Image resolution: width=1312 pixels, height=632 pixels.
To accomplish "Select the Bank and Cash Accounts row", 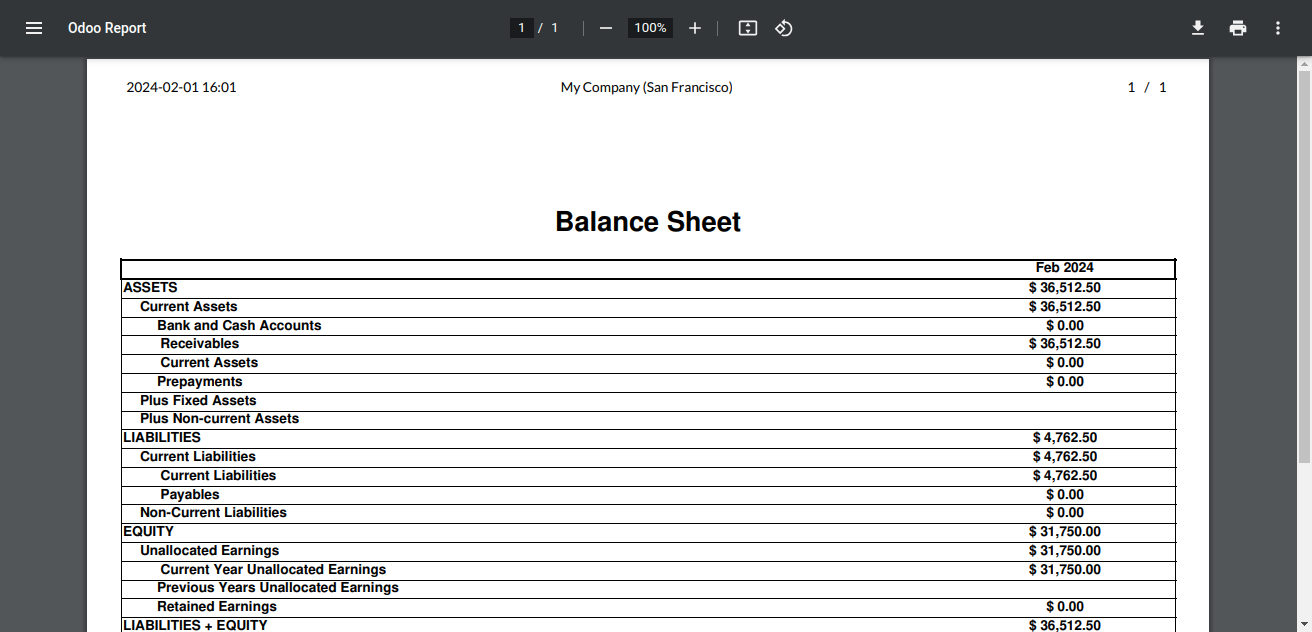I will 648,325.
